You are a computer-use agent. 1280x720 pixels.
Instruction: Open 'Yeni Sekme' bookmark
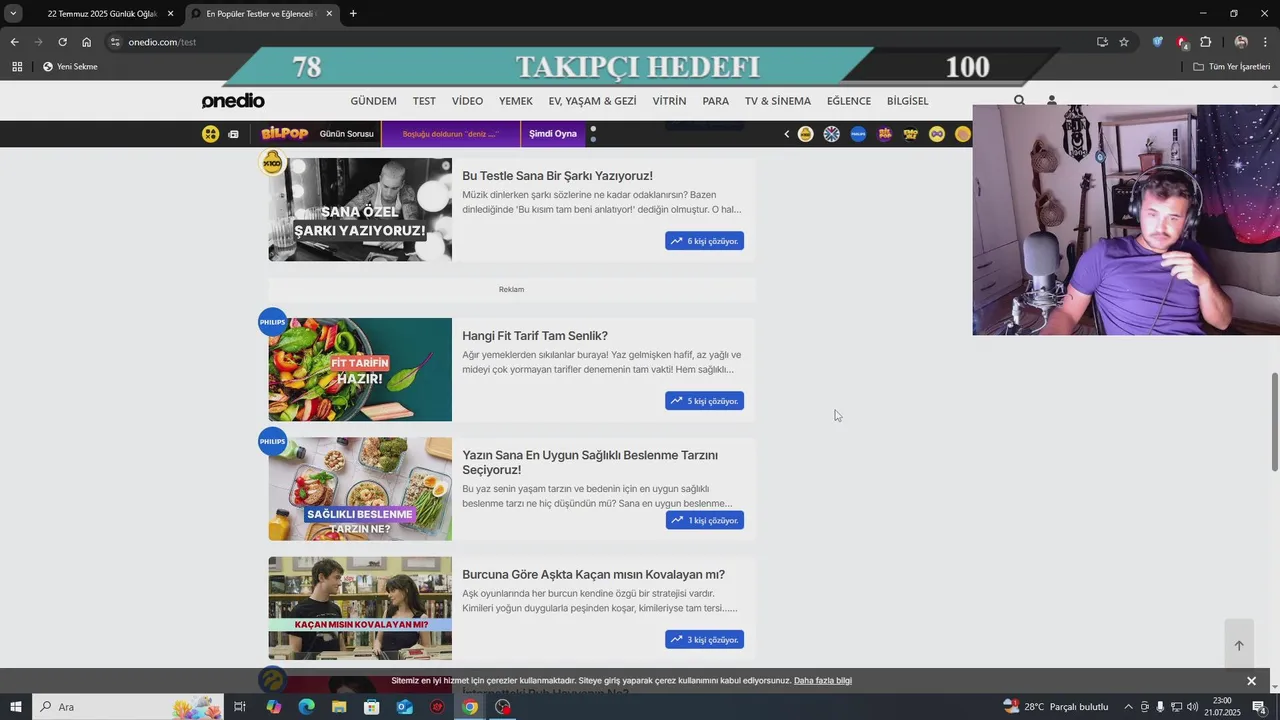(70, 67)
